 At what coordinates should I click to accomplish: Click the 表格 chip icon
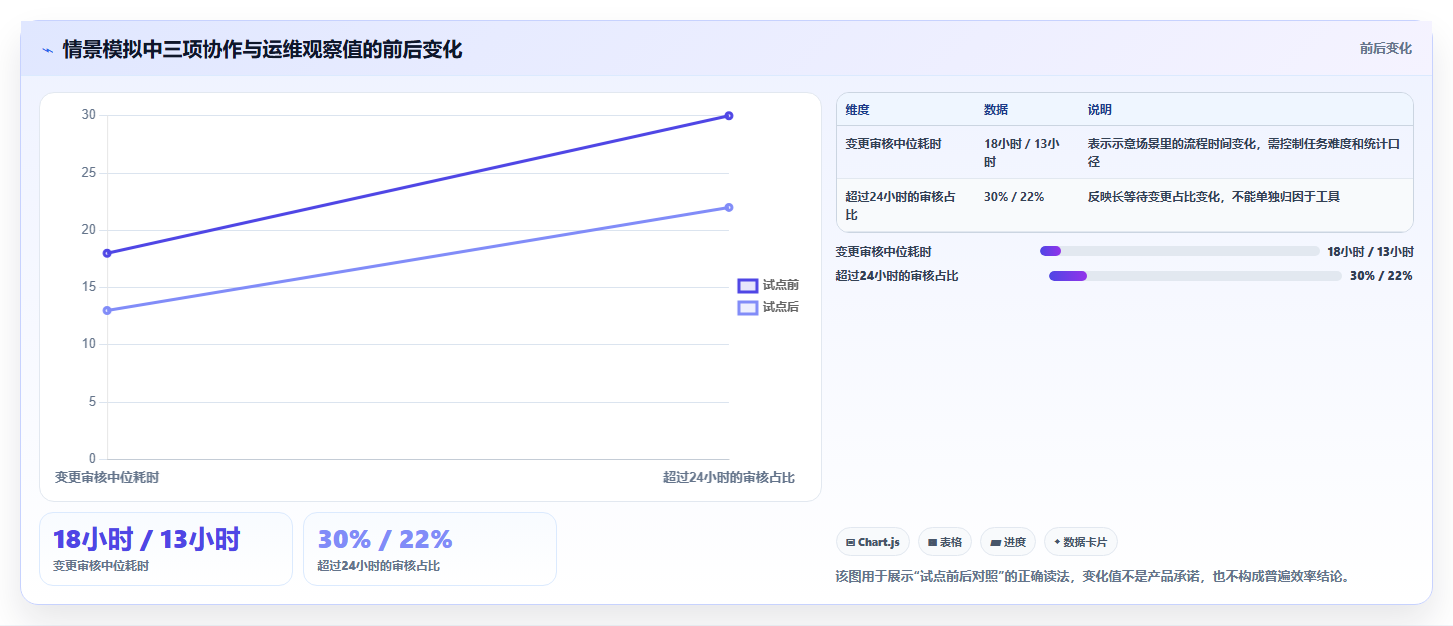point(932,542)
